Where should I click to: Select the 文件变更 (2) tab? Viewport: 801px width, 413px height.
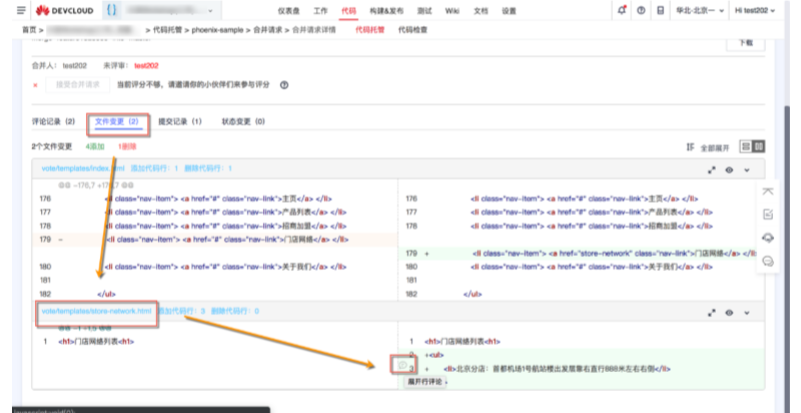[x=117, y=121]
